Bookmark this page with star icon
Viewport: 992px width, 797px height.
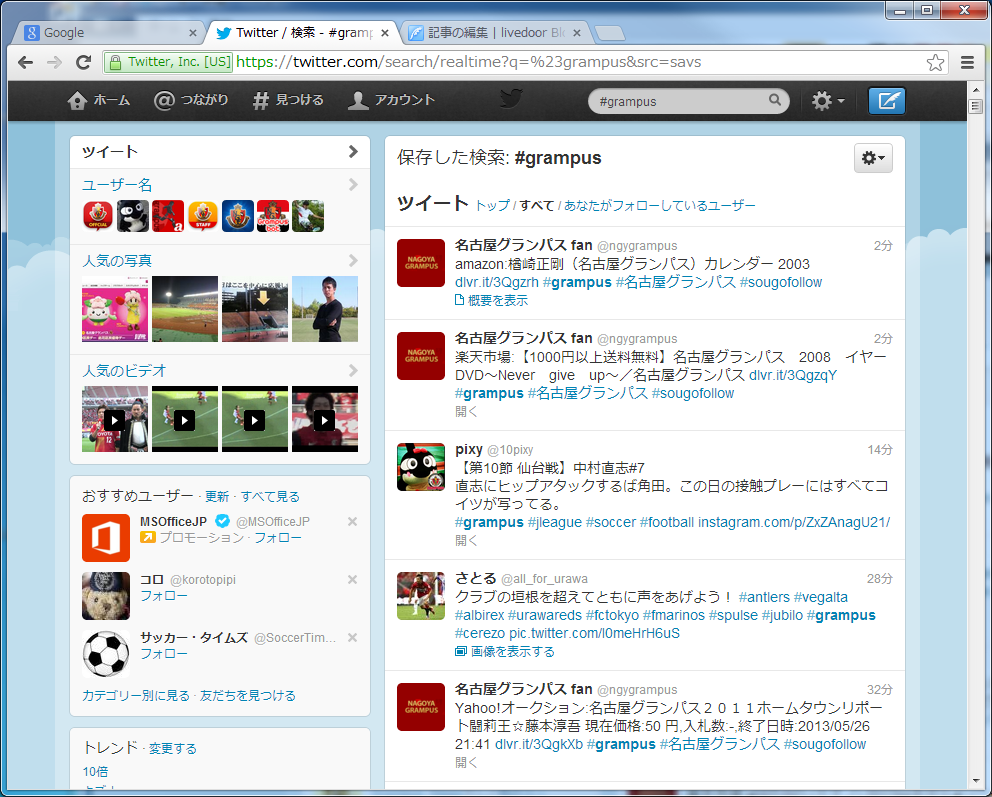tap(935, 62)
